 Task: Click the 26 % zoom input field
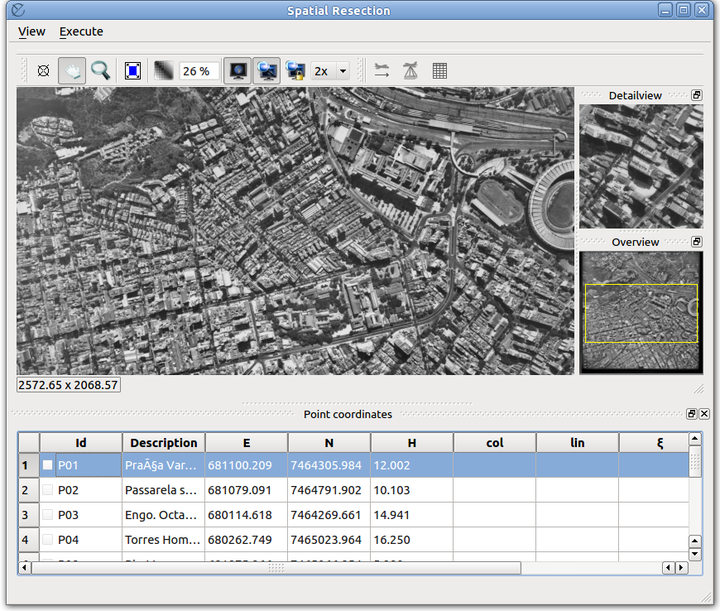point(199,71)
